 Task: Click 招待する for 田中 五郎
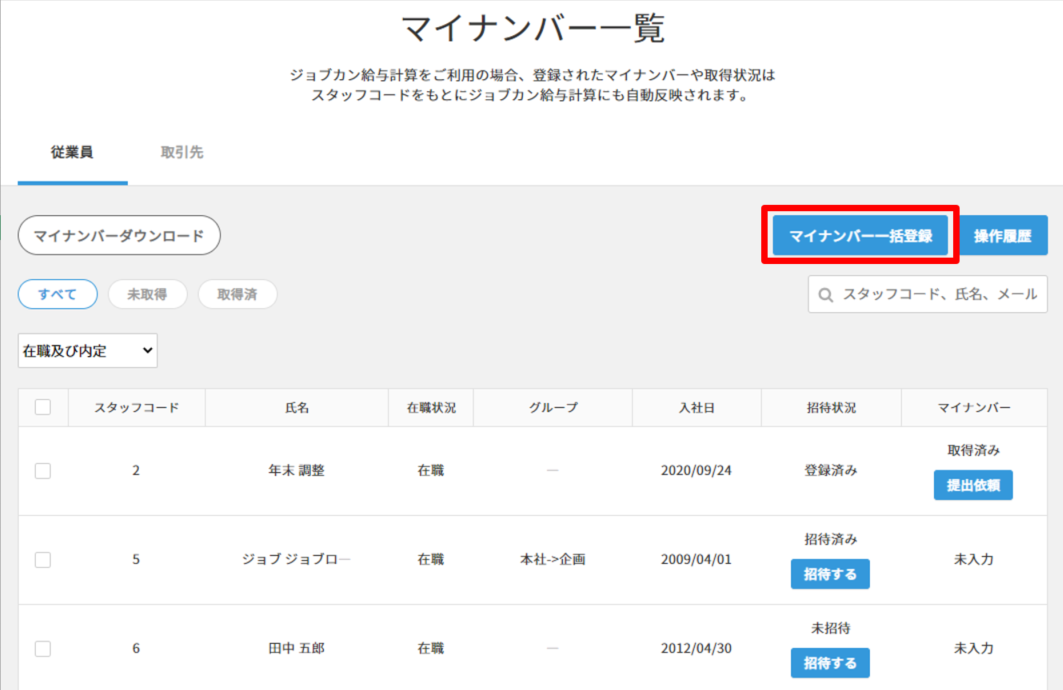830,663
